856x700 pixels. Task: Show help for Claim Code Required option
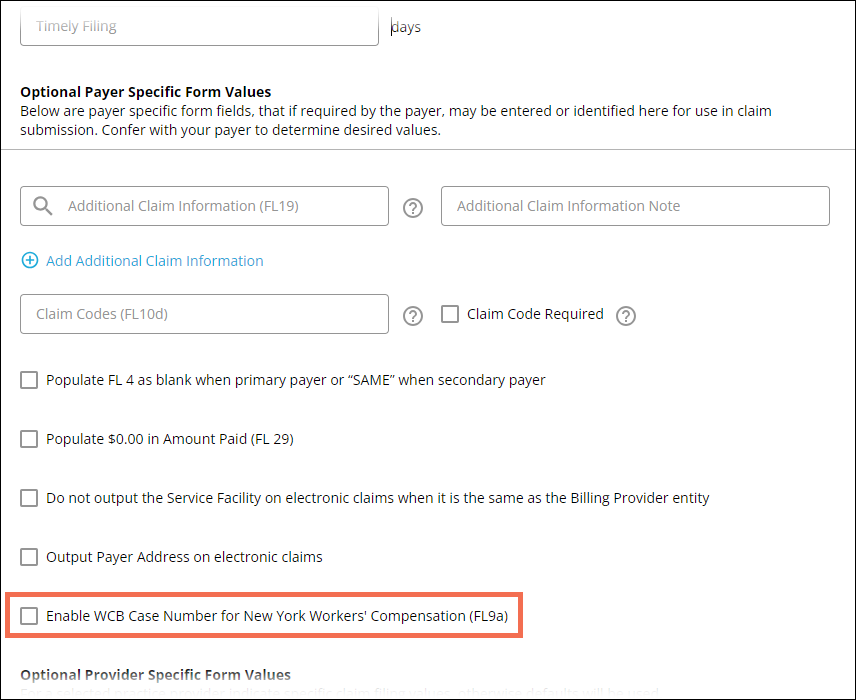[626, 316]
